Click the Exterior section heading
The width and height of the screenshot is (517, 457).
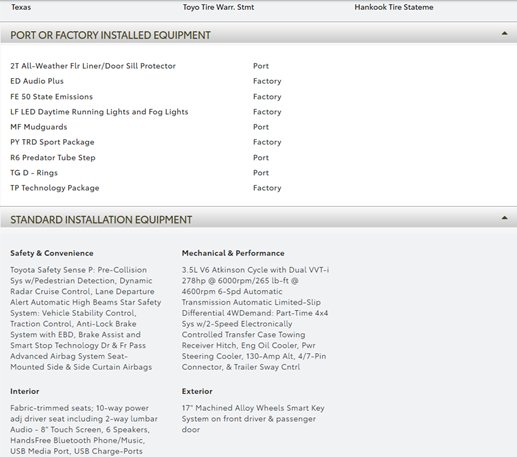[x=197, y=391]
